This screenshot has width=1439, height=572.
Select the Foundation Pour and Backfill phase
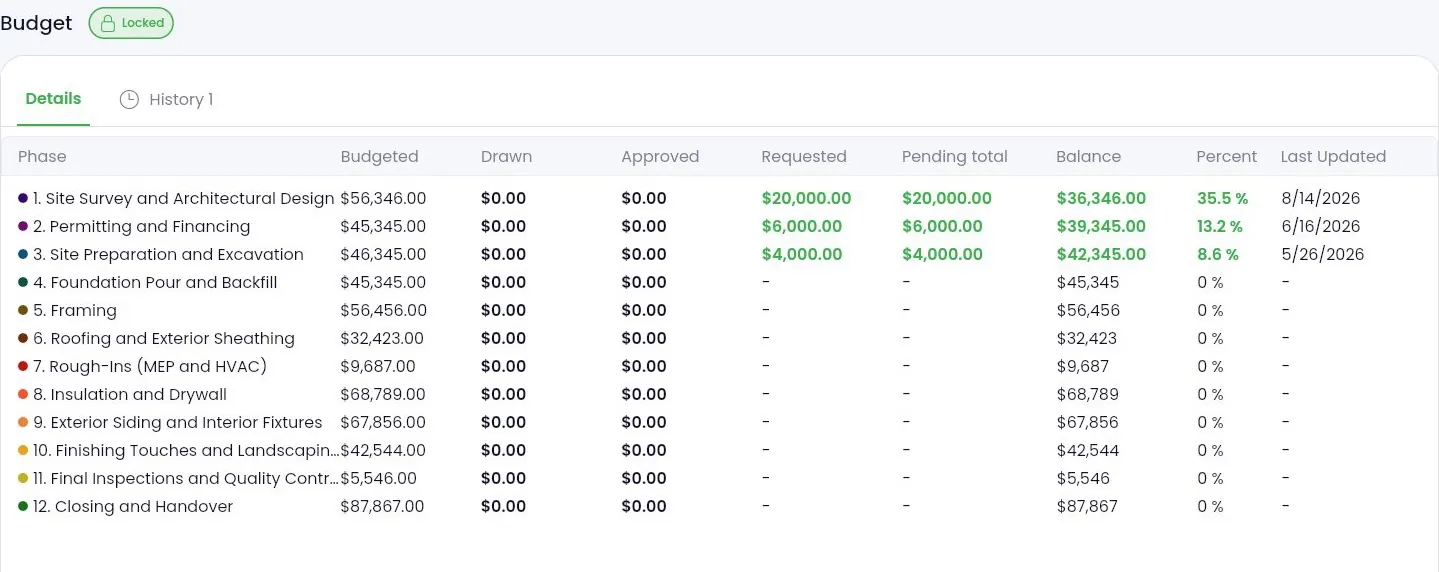pyautogui.click(x=155, y=282)
